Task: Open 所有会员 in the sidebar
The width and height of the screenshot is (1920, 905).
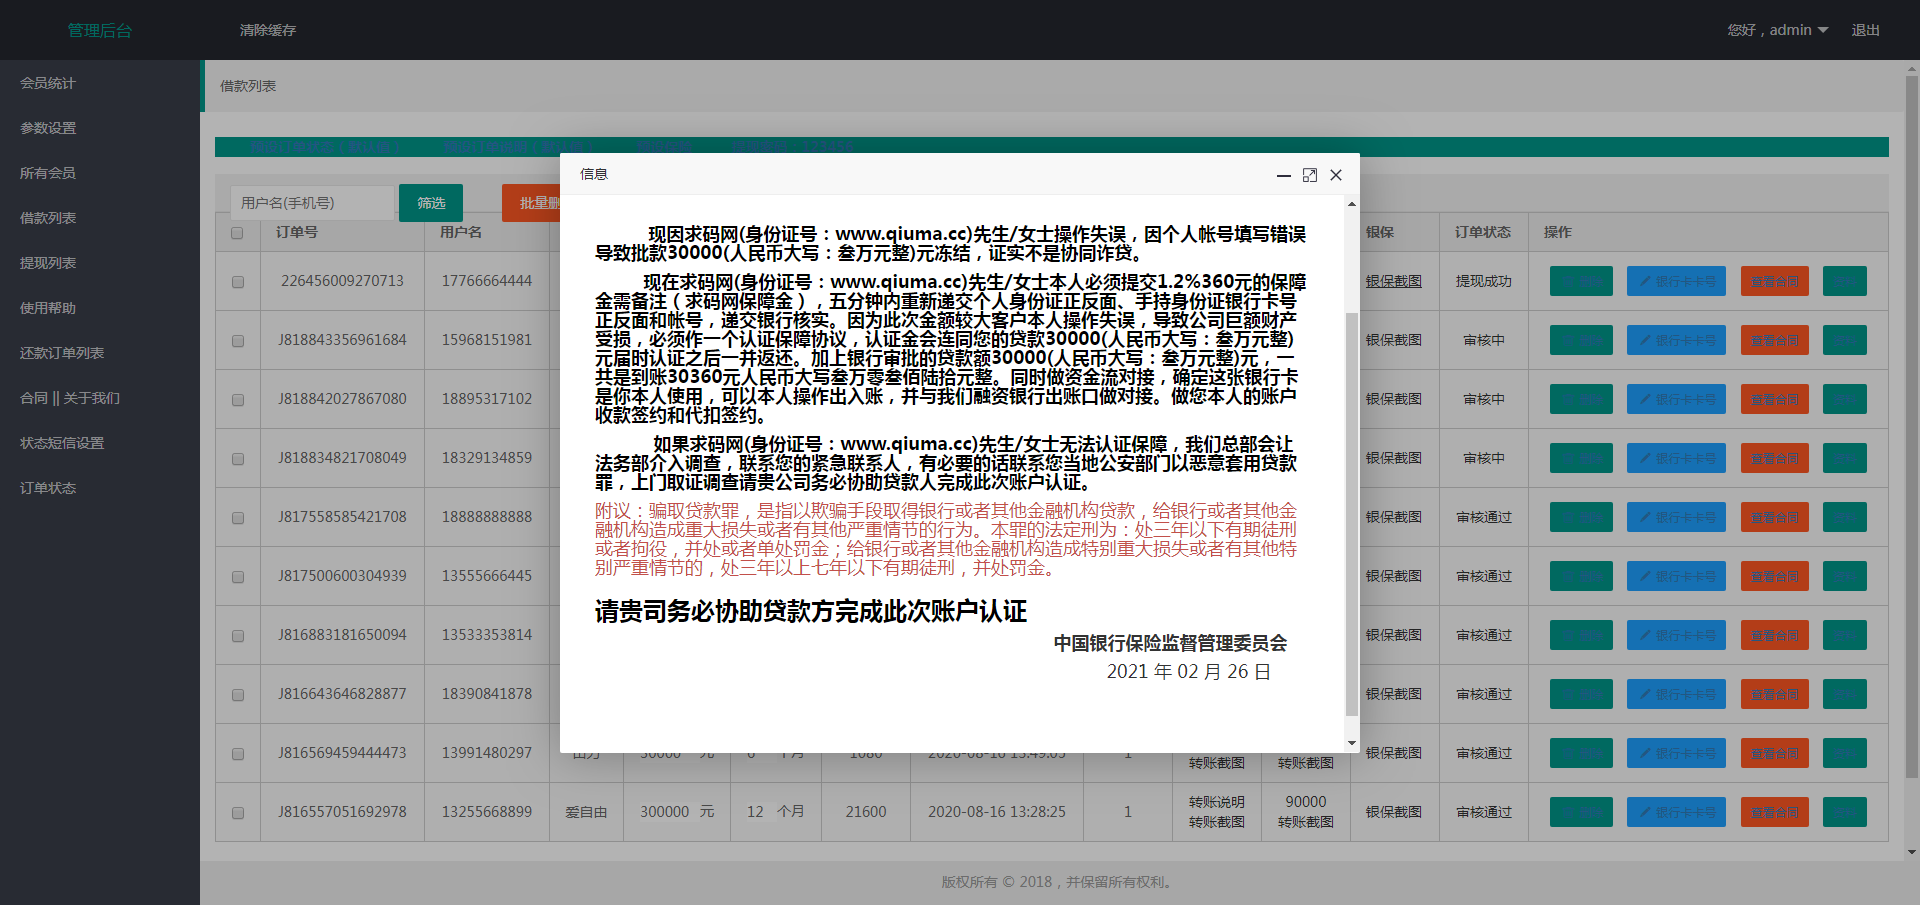Action: click(x=100, y=173)
